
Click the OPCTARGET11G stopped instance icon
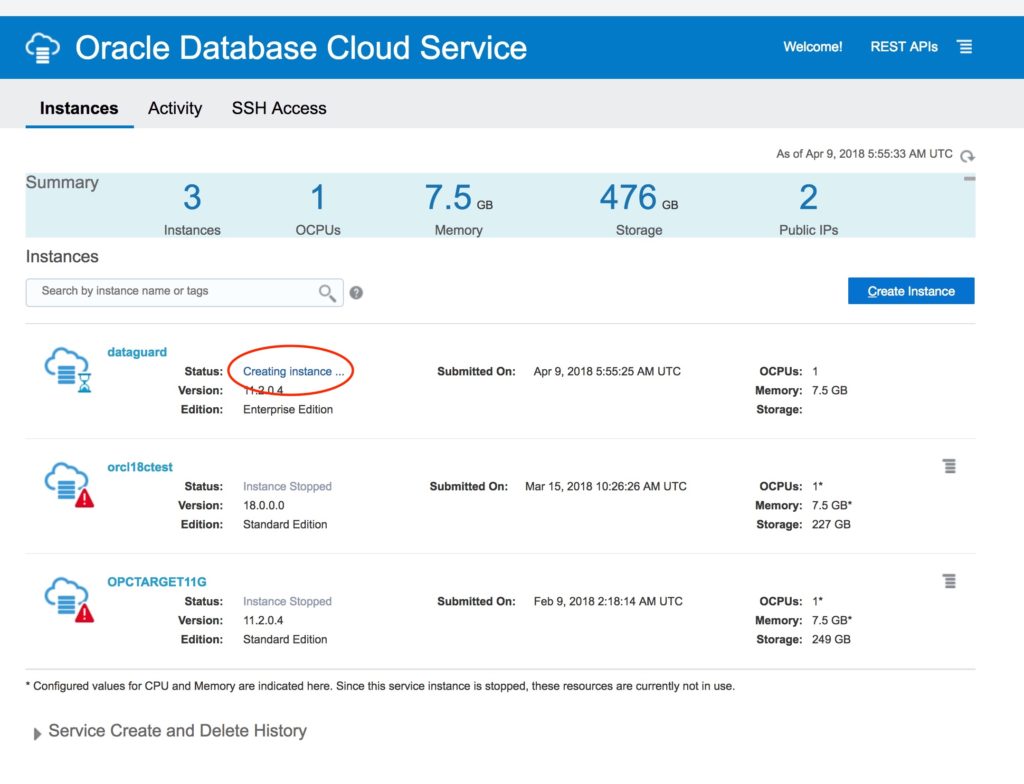tap(67, 601)
